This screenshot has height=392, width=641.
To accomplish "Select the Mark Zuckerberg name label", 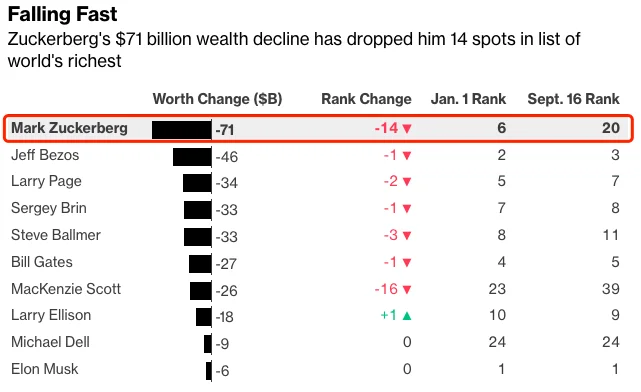I will (x=69, y=128).
